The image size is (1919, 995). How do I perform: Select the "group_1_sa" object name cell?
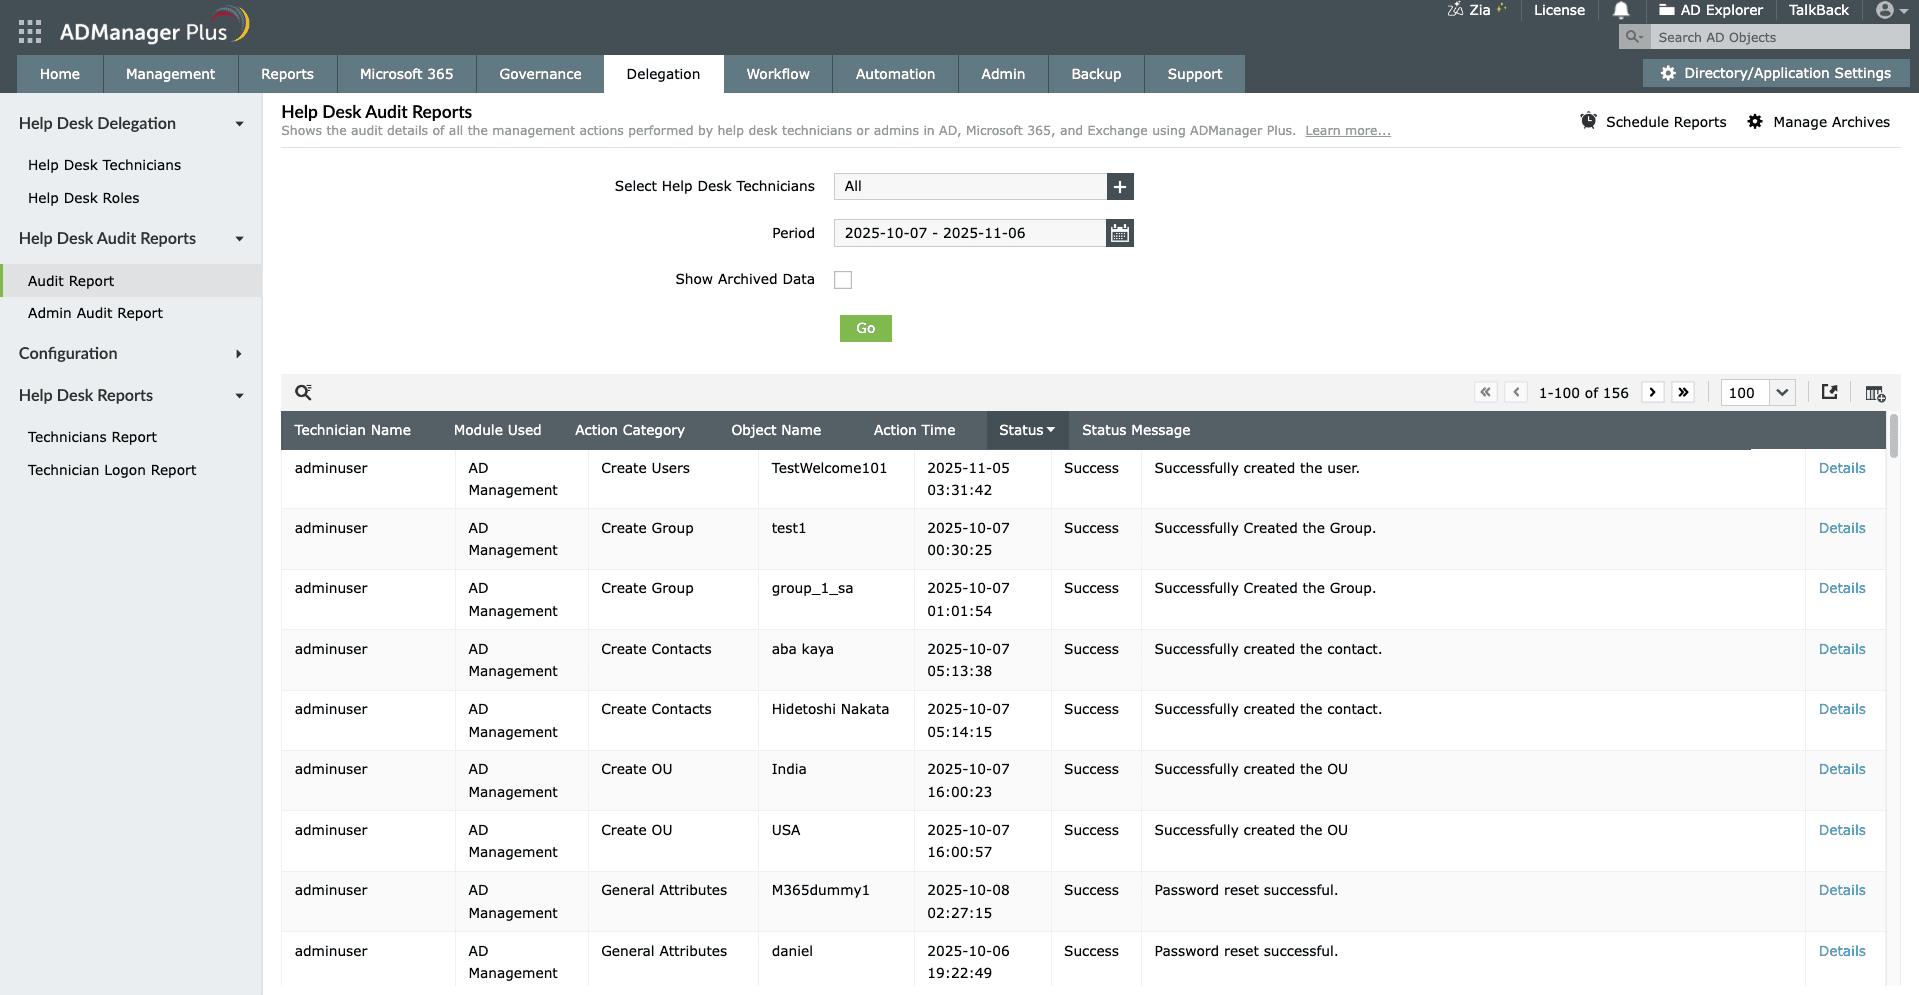coord(812,588)
